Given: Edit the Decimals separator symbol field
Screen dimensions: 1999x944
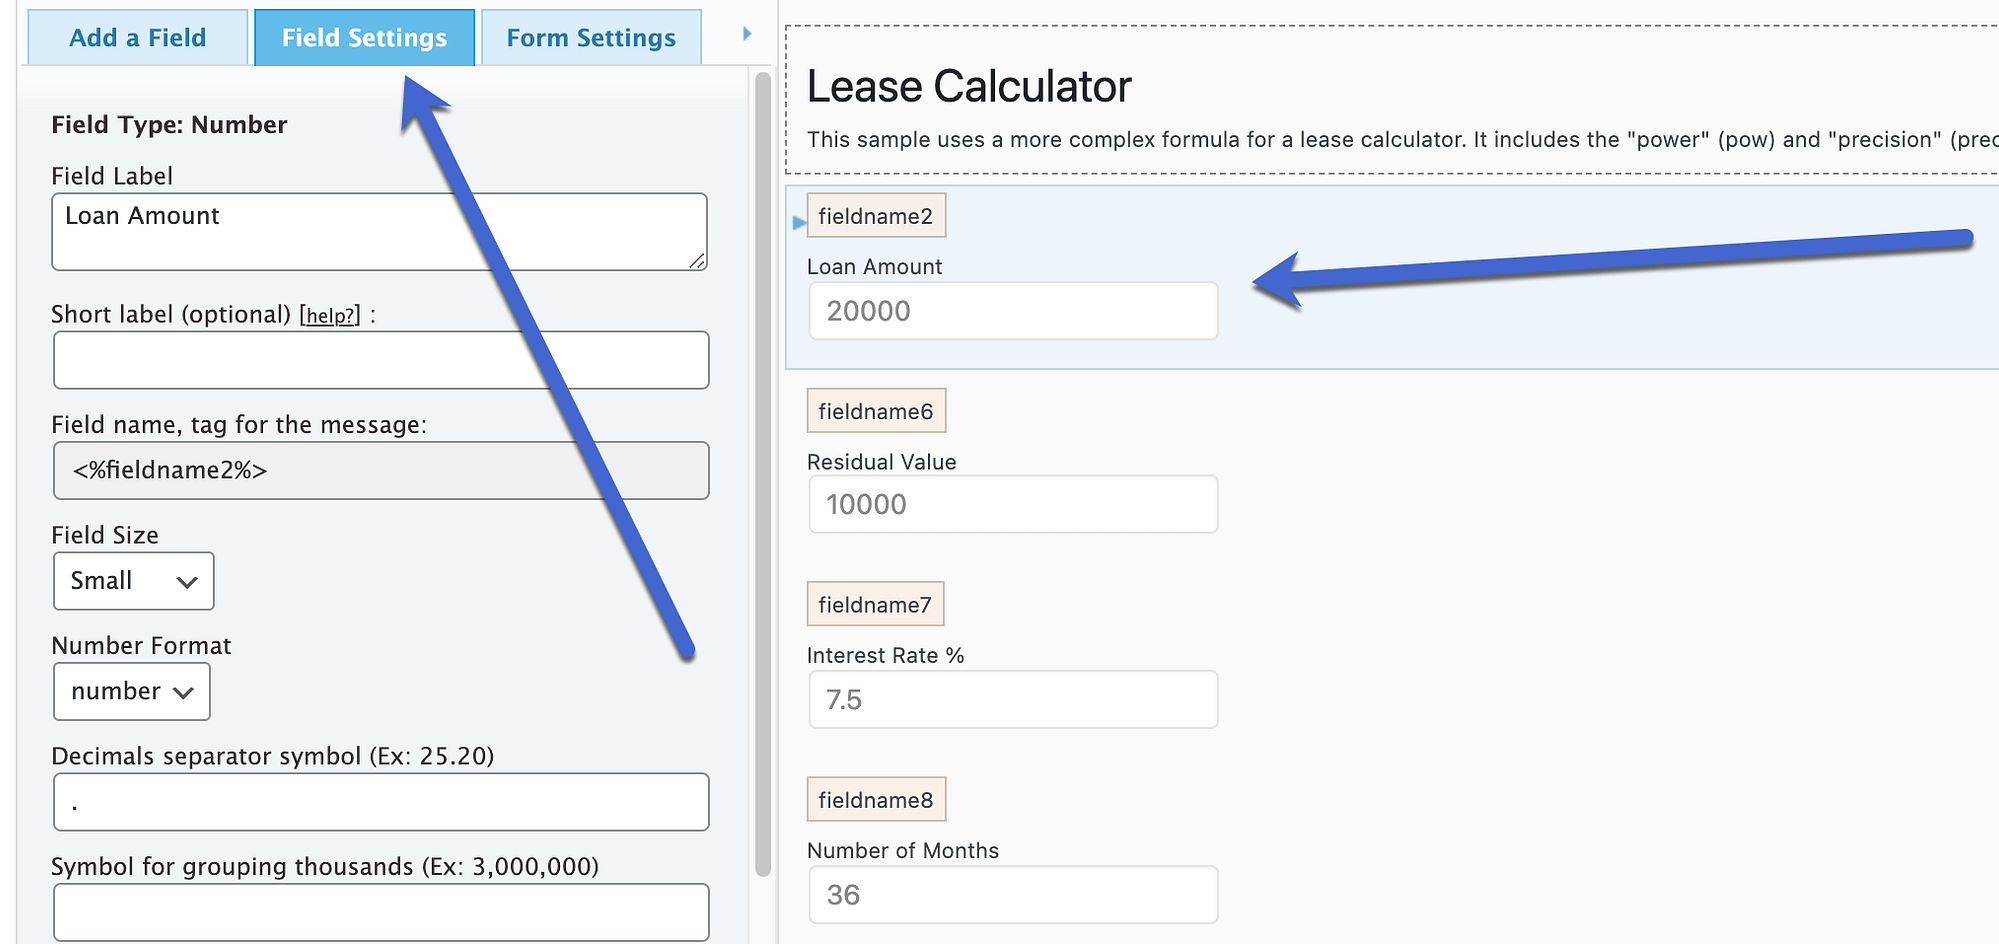Looking at the screenshot, I should (380, 801).
